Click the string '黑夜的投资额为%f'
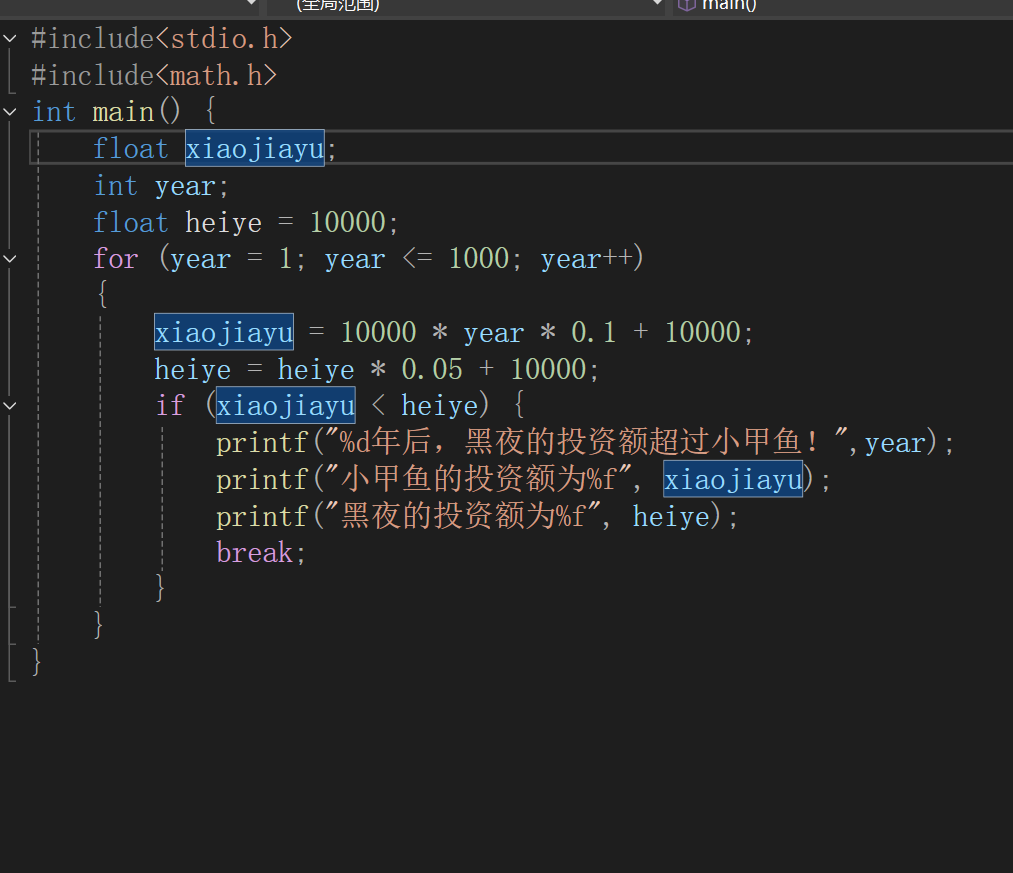 (463, 516)
